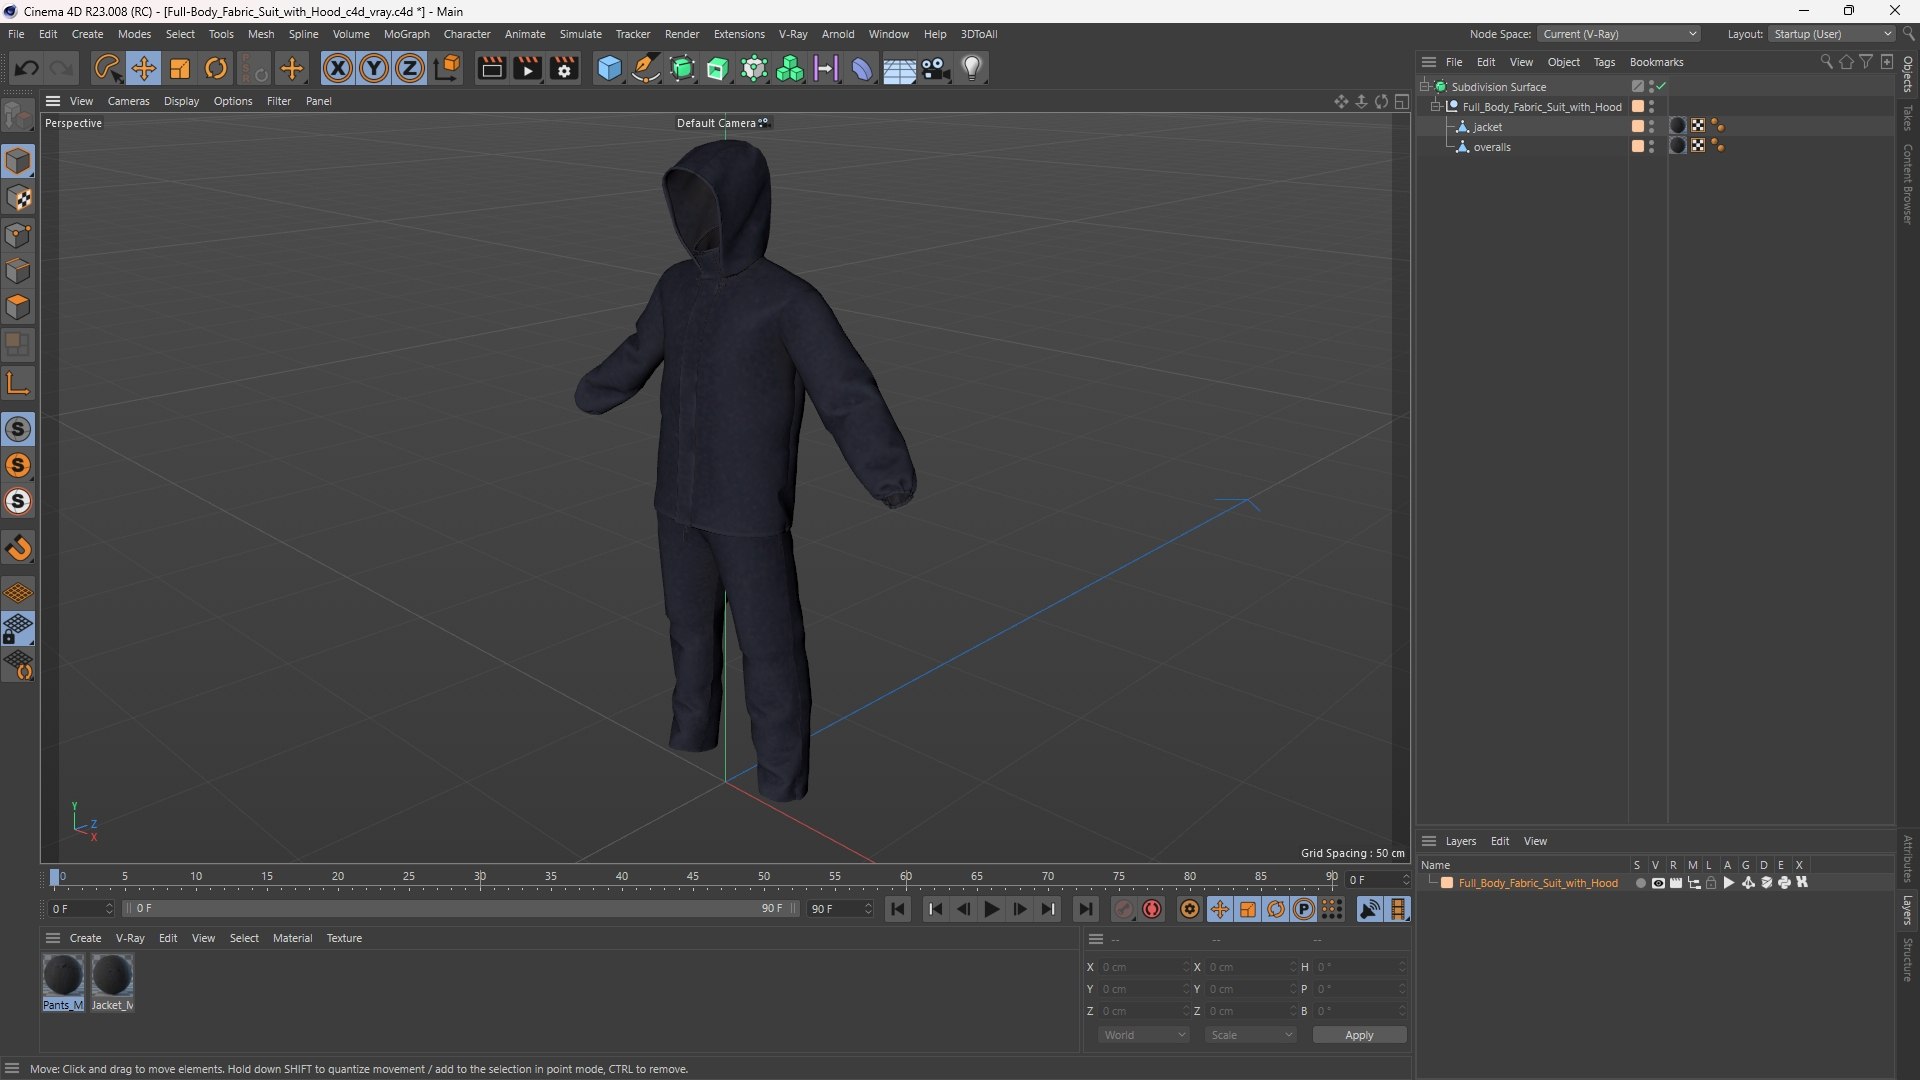Toggle autokeying button

(x=1152, y=909)
